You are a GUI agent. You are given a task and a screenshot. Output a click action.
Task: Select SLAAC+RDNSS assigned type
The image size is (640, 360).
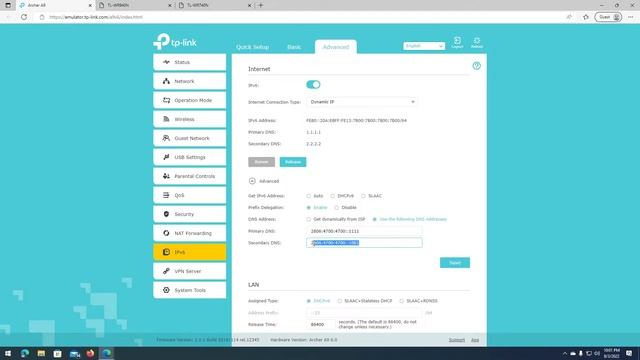pos(402,301)
